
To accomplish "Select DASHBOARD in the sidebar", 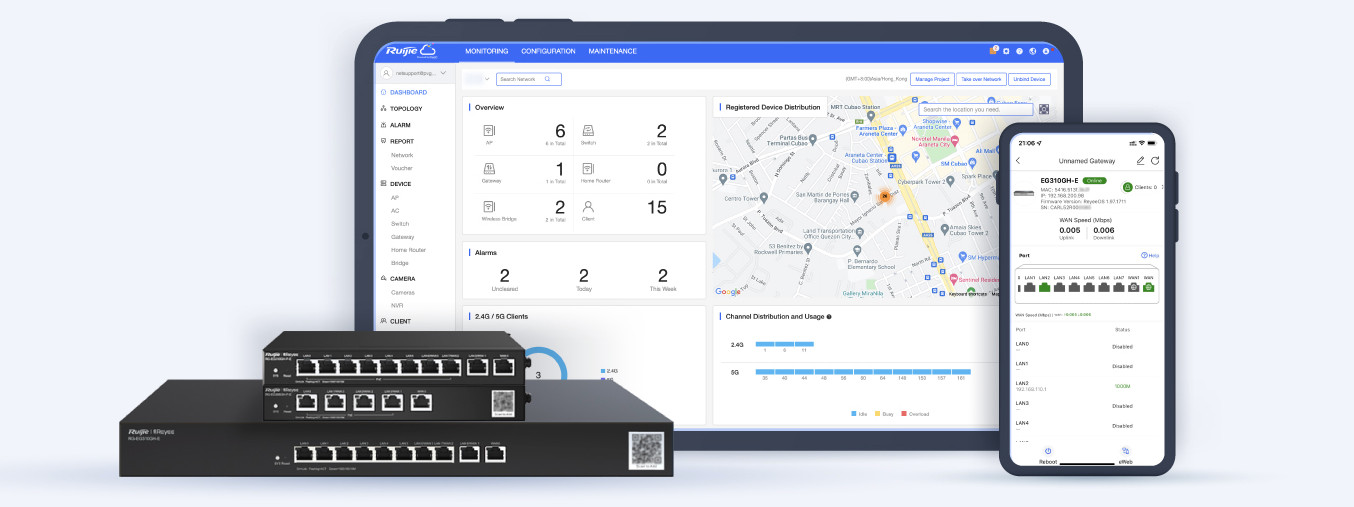I will (408, 92).
